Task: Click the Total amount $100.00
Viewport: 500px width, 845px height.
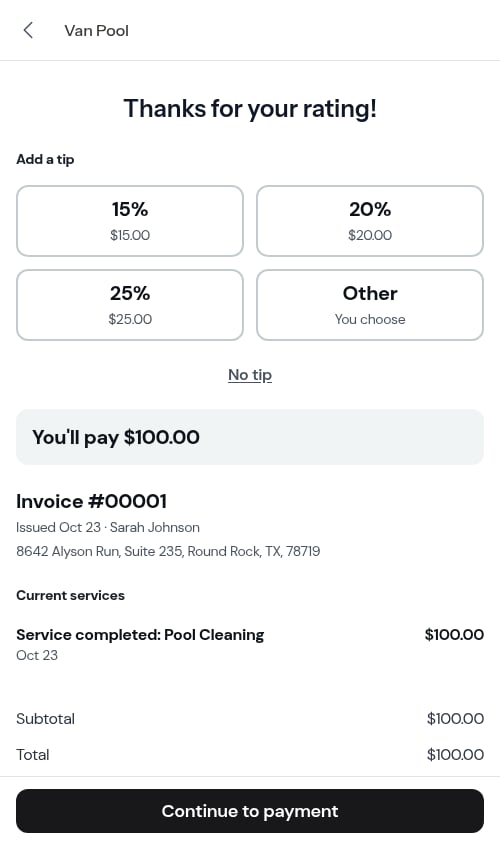Action: pyautogui.click(x=455, y=754)
